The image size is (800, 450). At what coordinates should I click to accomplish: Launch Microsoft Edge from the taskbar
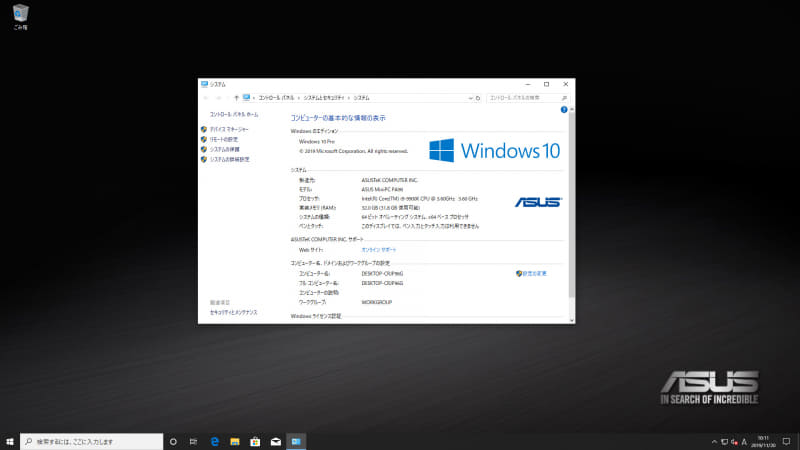215,442
